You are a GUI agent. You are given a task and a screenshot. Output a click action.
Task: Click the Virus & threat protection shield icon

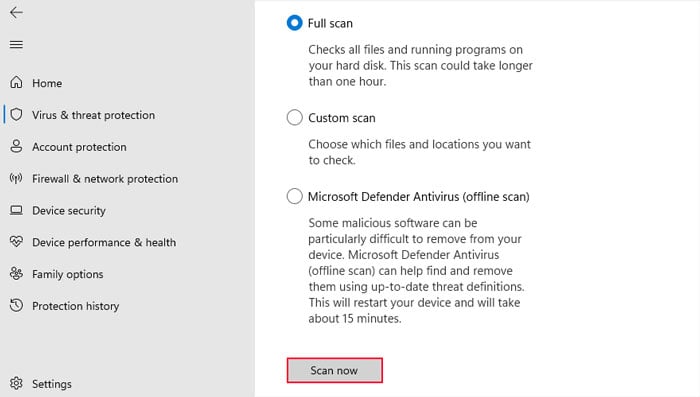click(16, 114)
